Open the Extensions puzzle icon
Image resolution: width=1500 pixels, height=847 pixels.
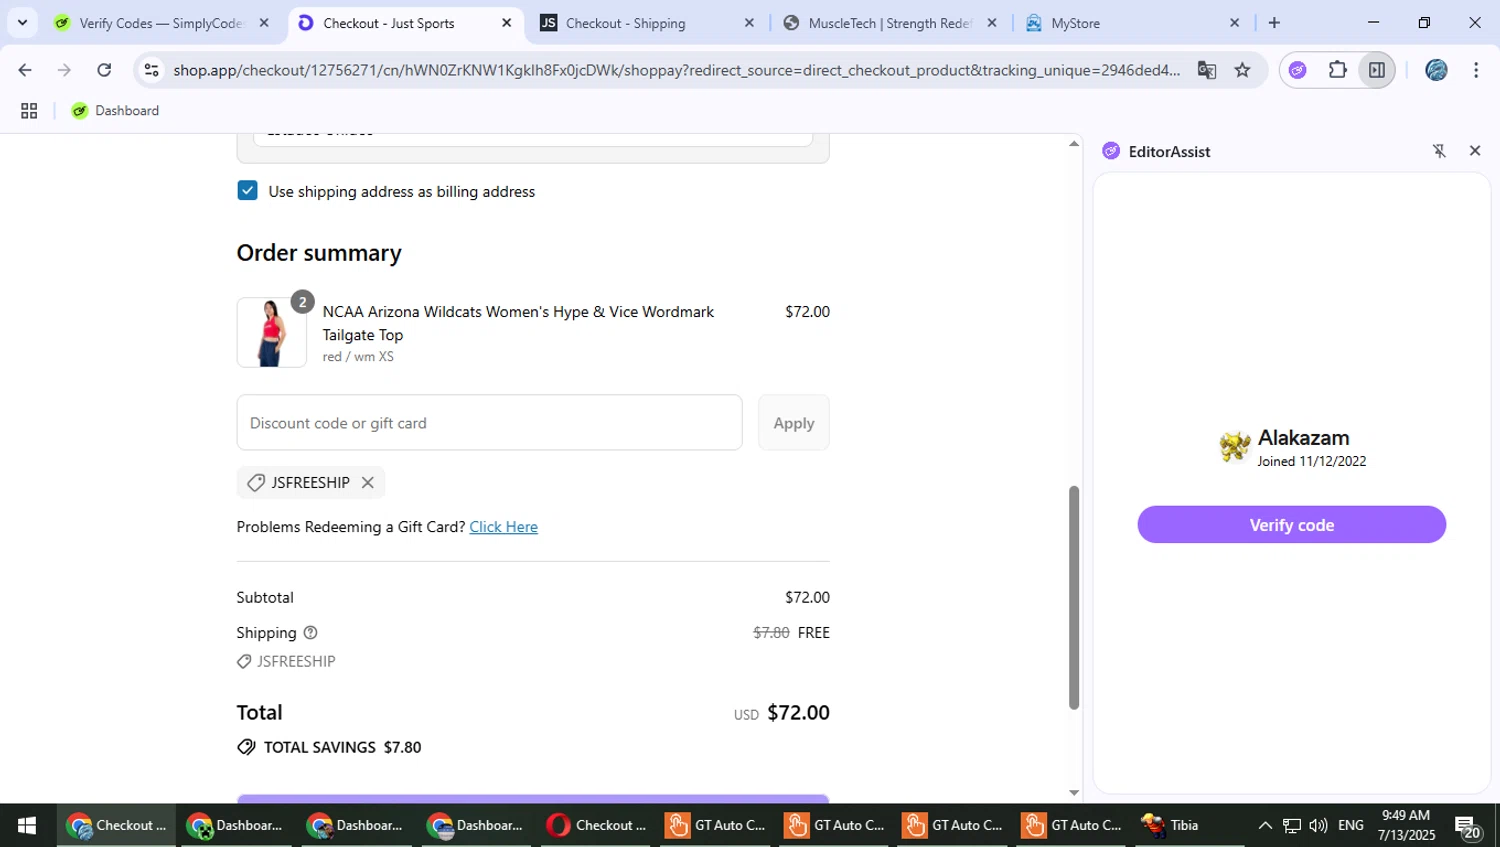click(1338, 70)
